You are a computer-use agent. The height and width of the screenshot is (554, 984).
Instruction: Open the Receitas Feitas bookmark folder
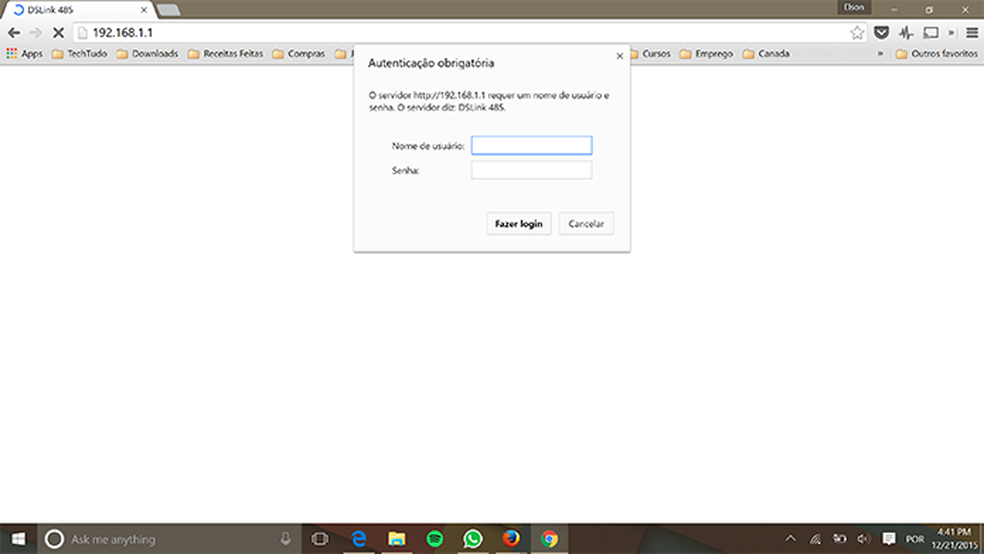[226, 54]
